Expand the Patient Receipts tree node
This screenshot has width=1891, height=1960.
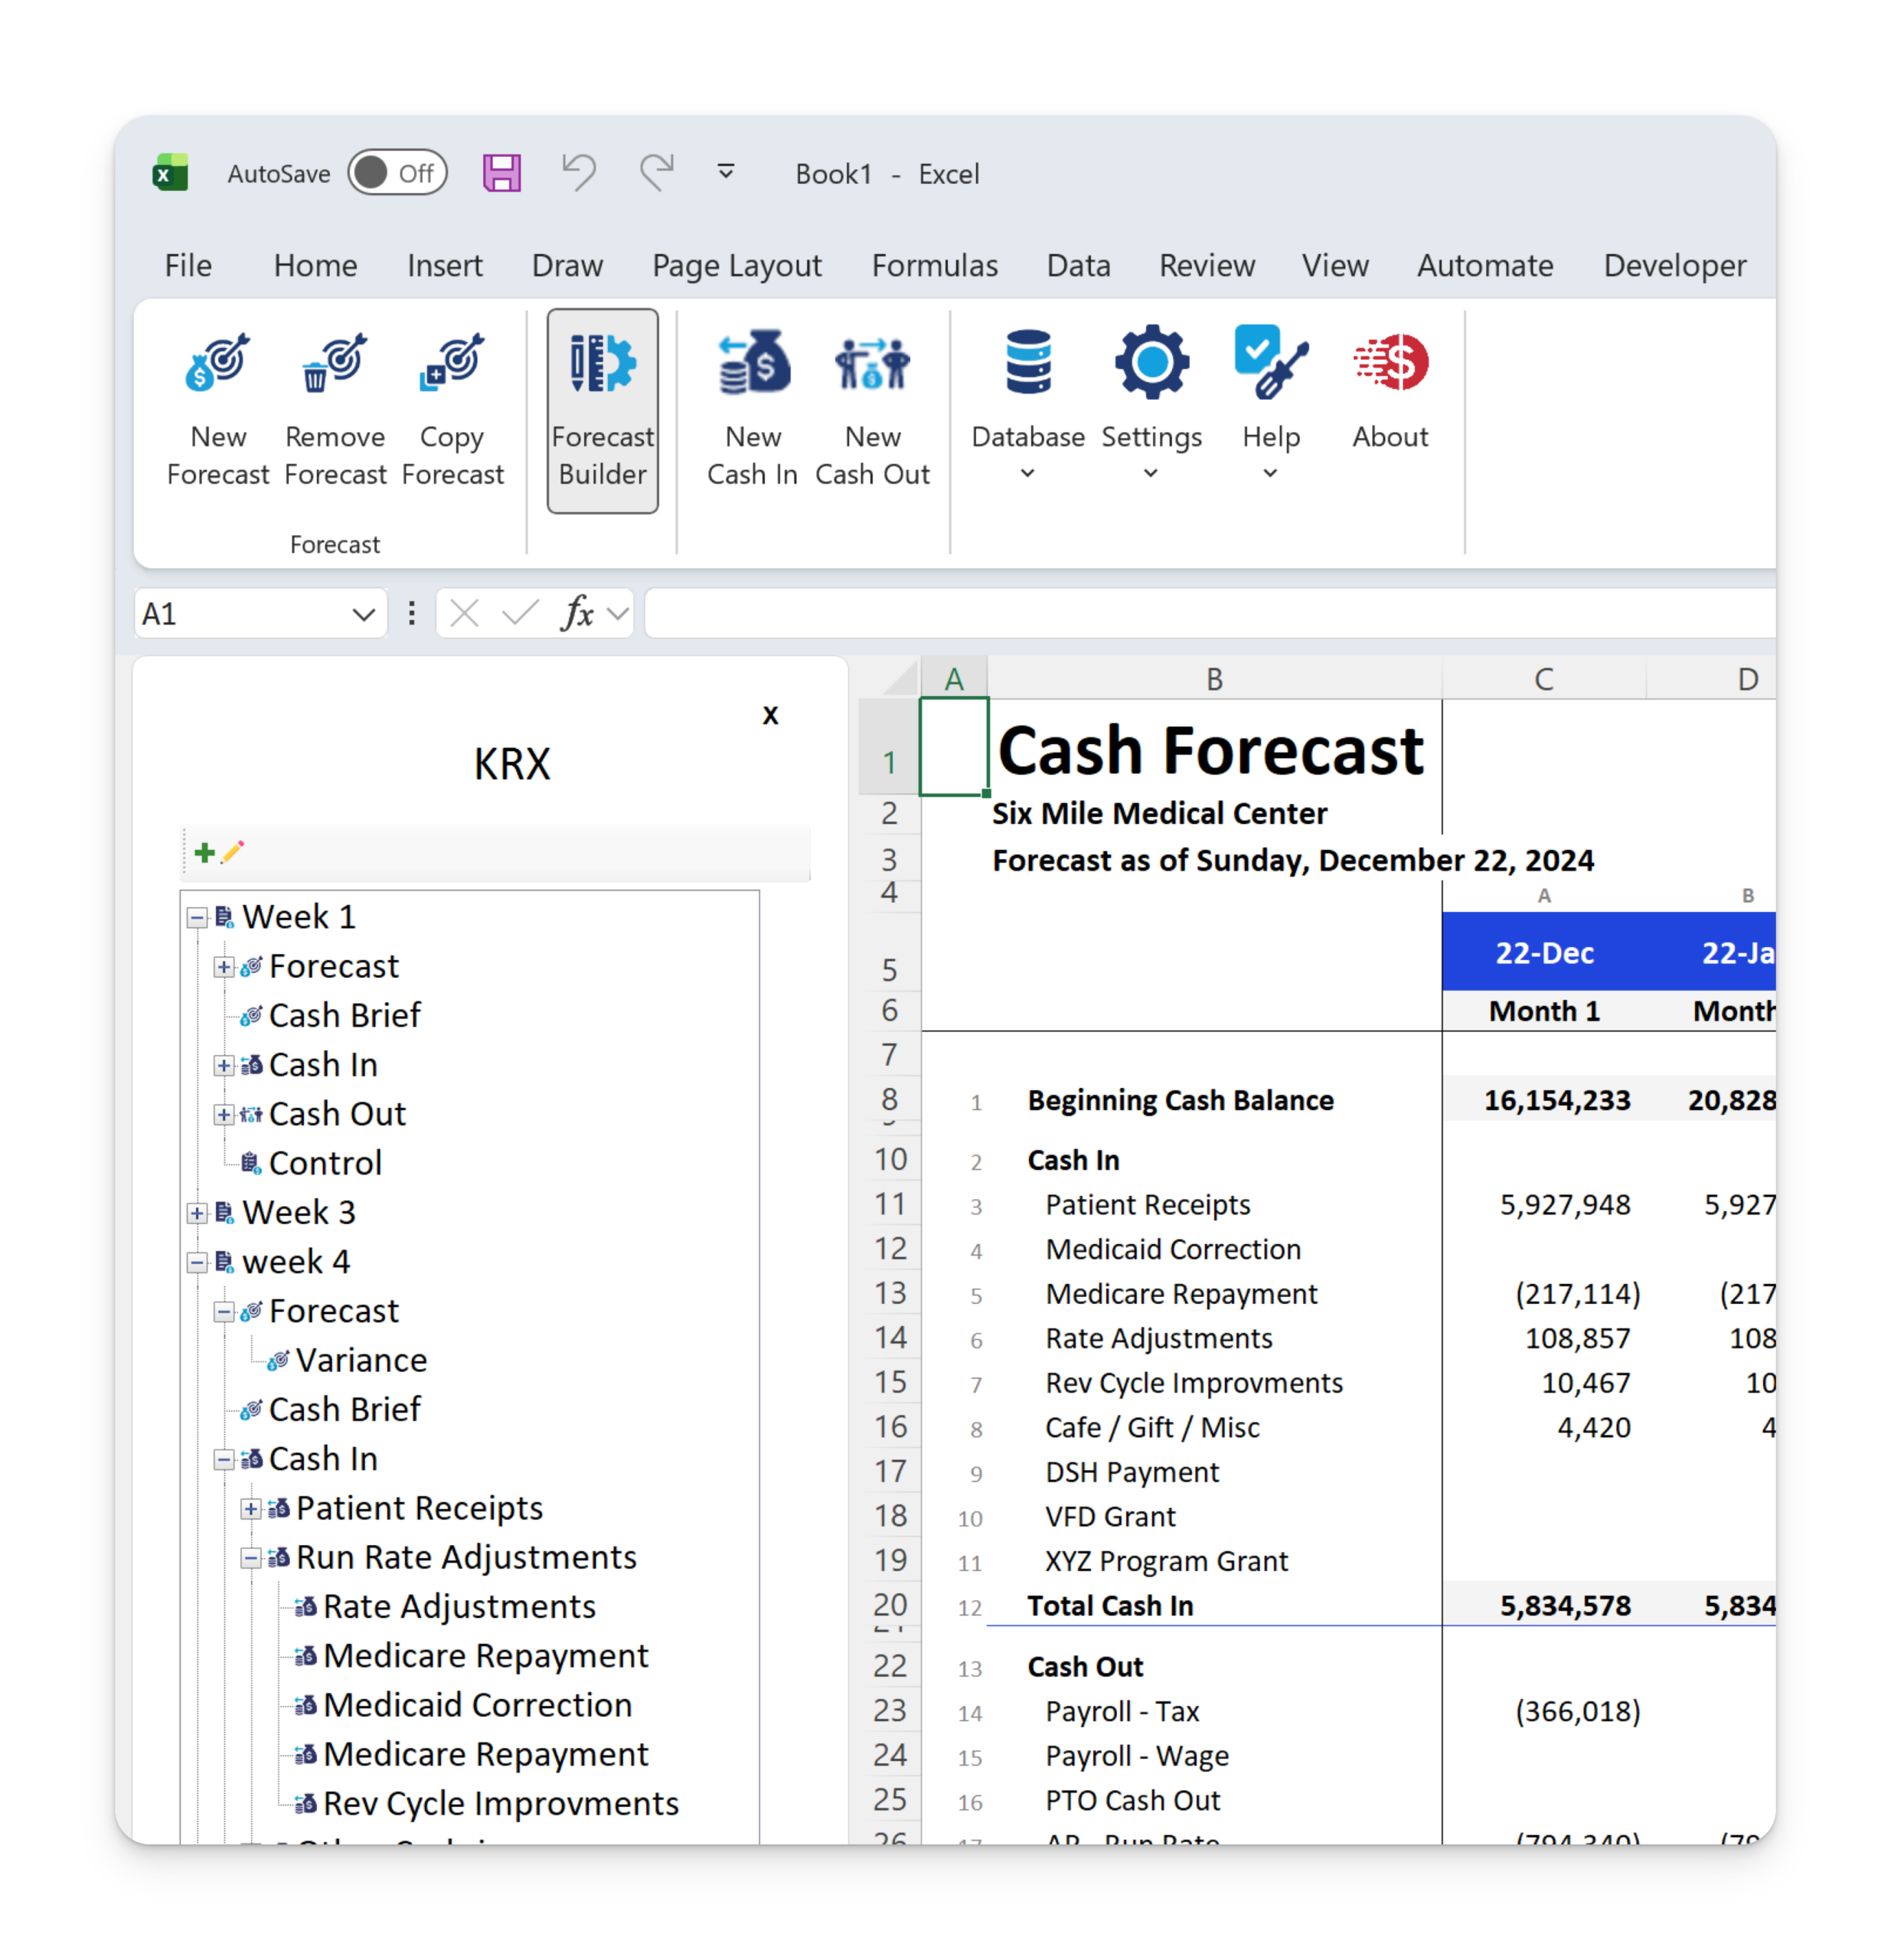point(251,1509)
